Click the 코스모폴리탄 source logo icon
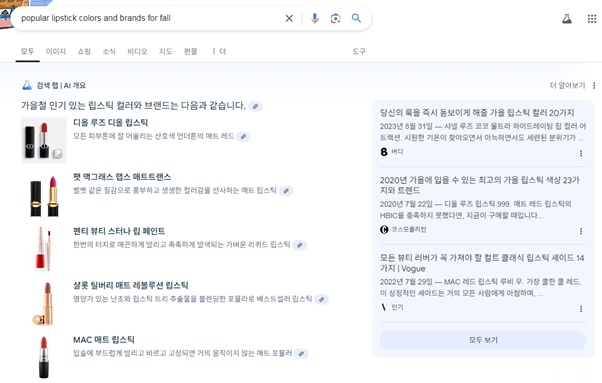Viewport: 602px width, 383px height. click(x=384, y=229)
